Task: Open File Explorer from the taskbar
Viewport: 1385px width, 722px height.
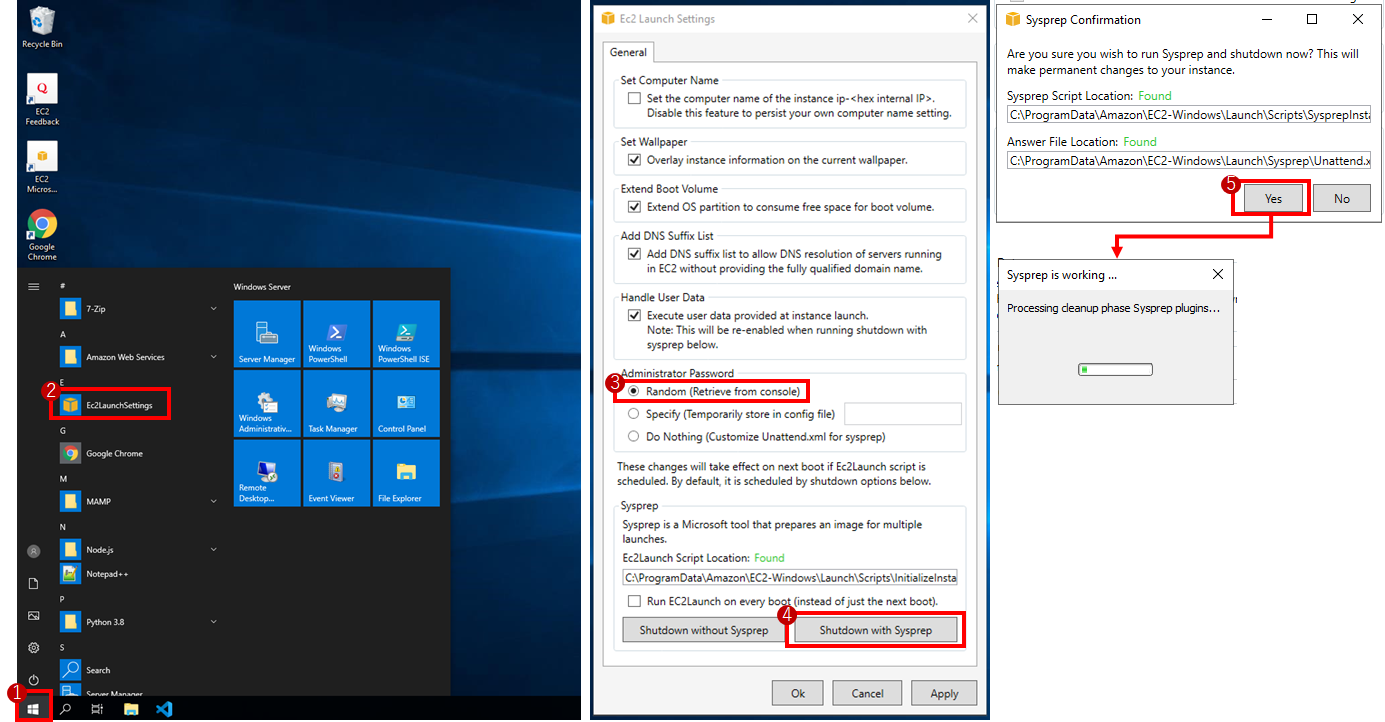Action: [x=131, y=709]
